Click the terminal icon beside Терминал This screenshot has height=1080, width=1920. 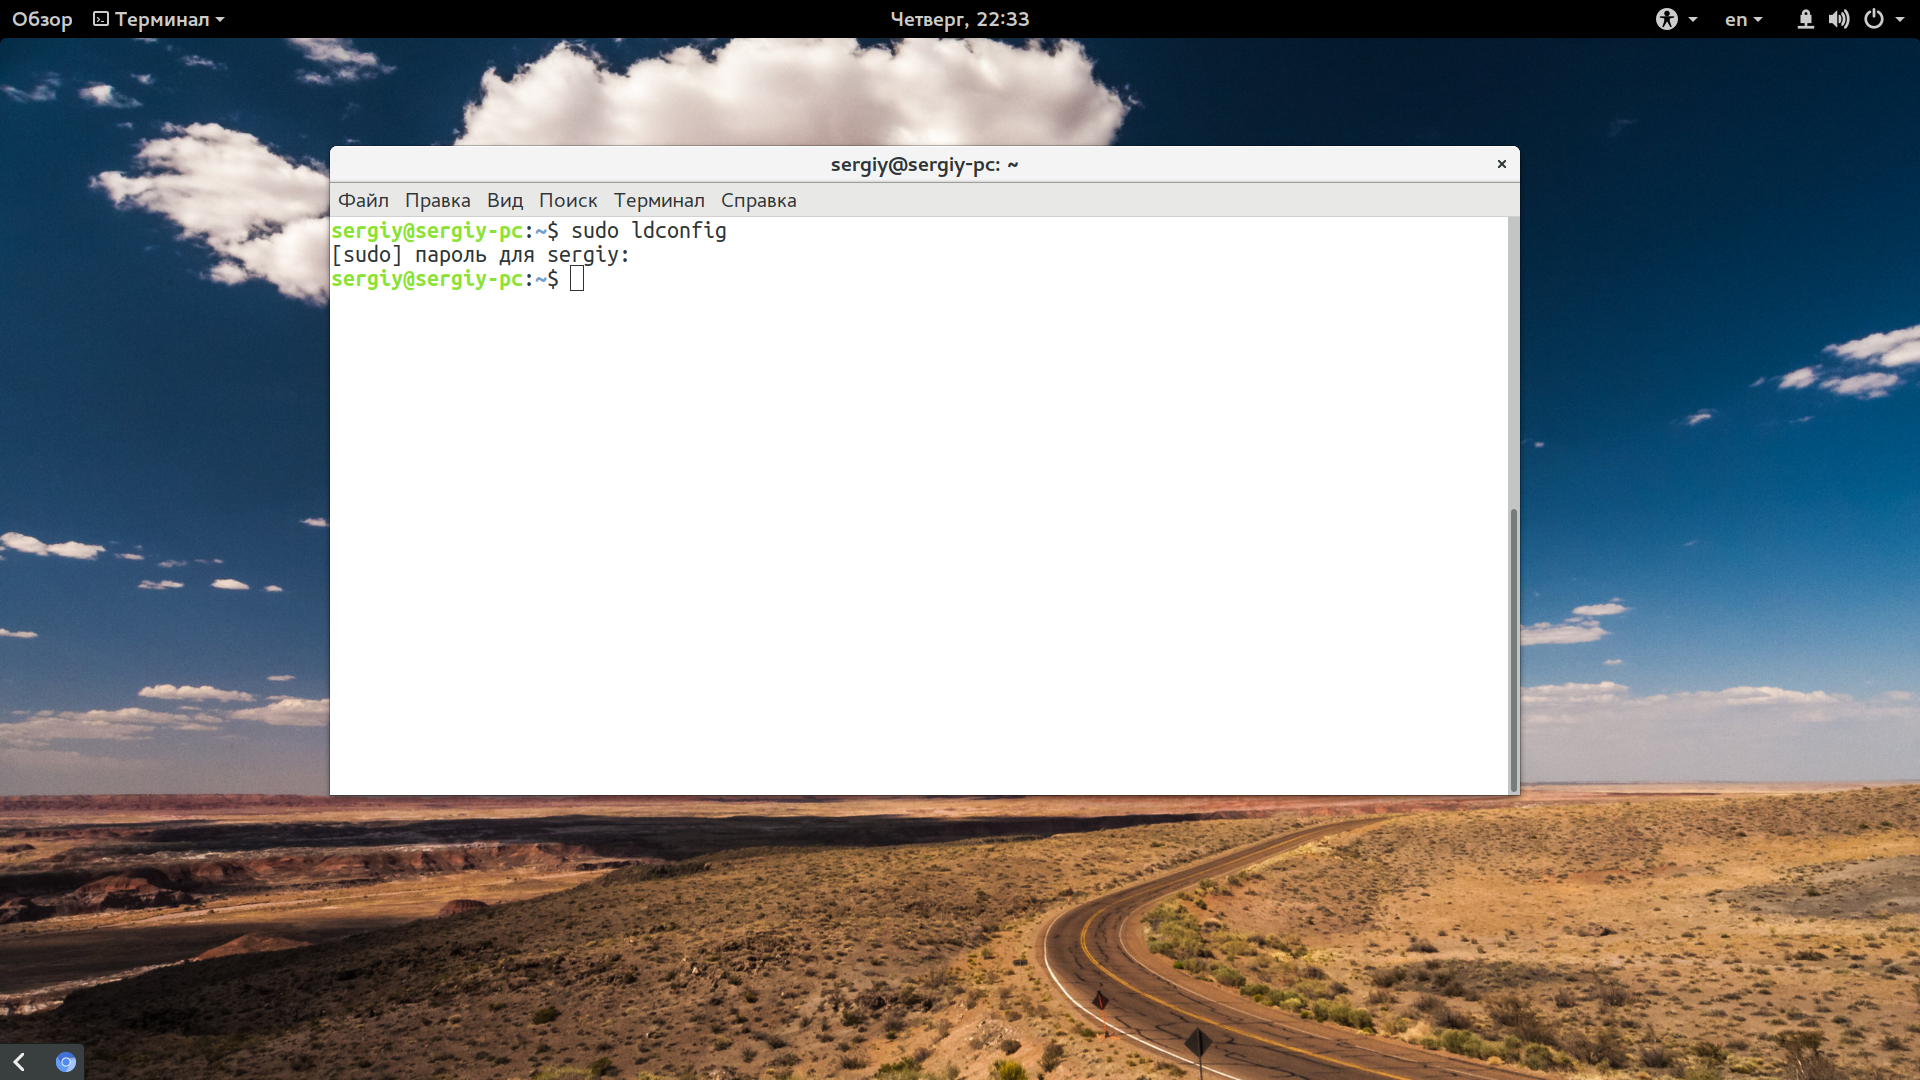(101, 19)
